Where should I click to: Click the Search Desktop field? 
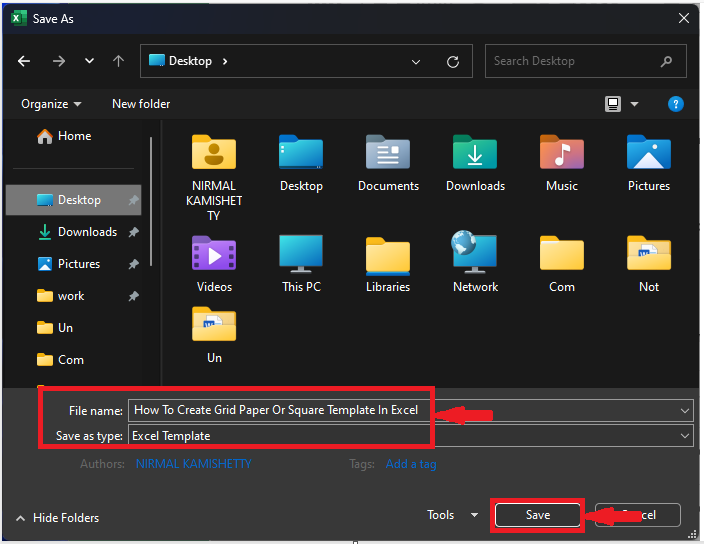tap(574, 61)
